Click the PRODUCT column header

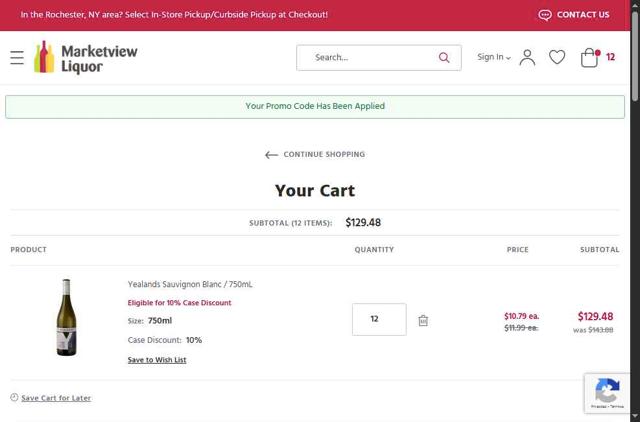point(29,250)
